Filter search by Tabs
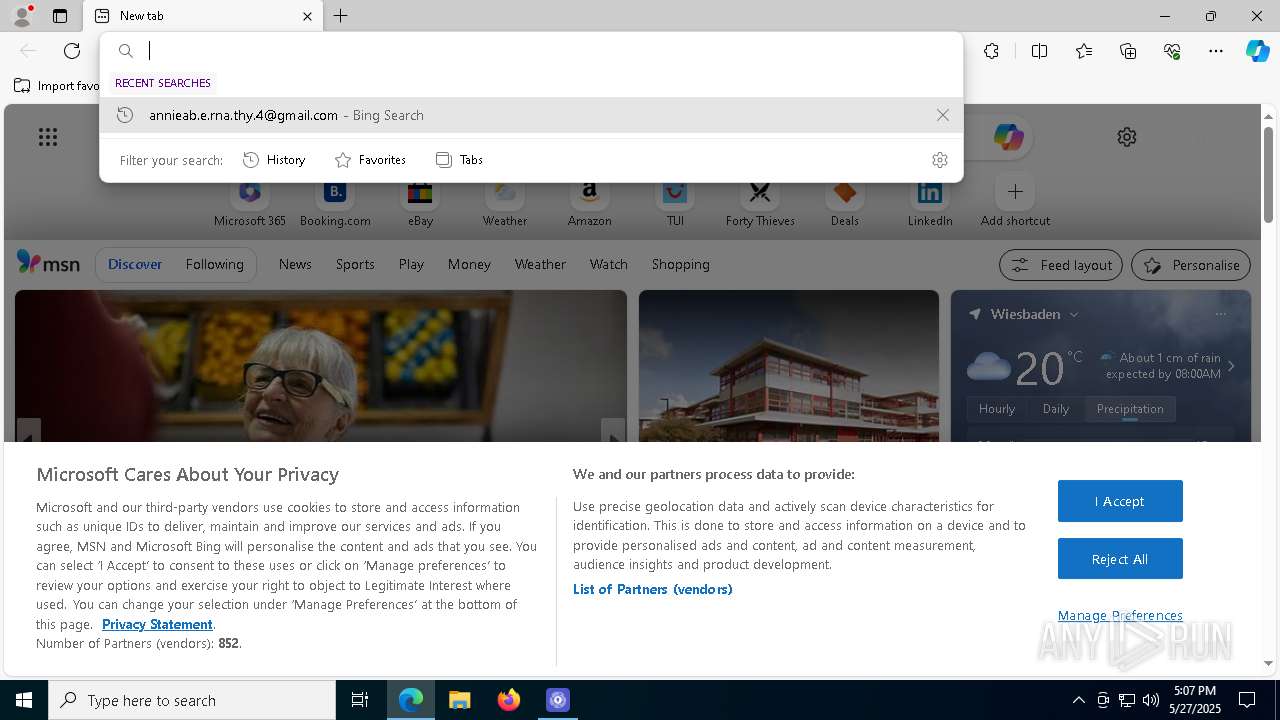Viewport: 1280px width, 720px height. pyautogui.click(x=459, y=160)
